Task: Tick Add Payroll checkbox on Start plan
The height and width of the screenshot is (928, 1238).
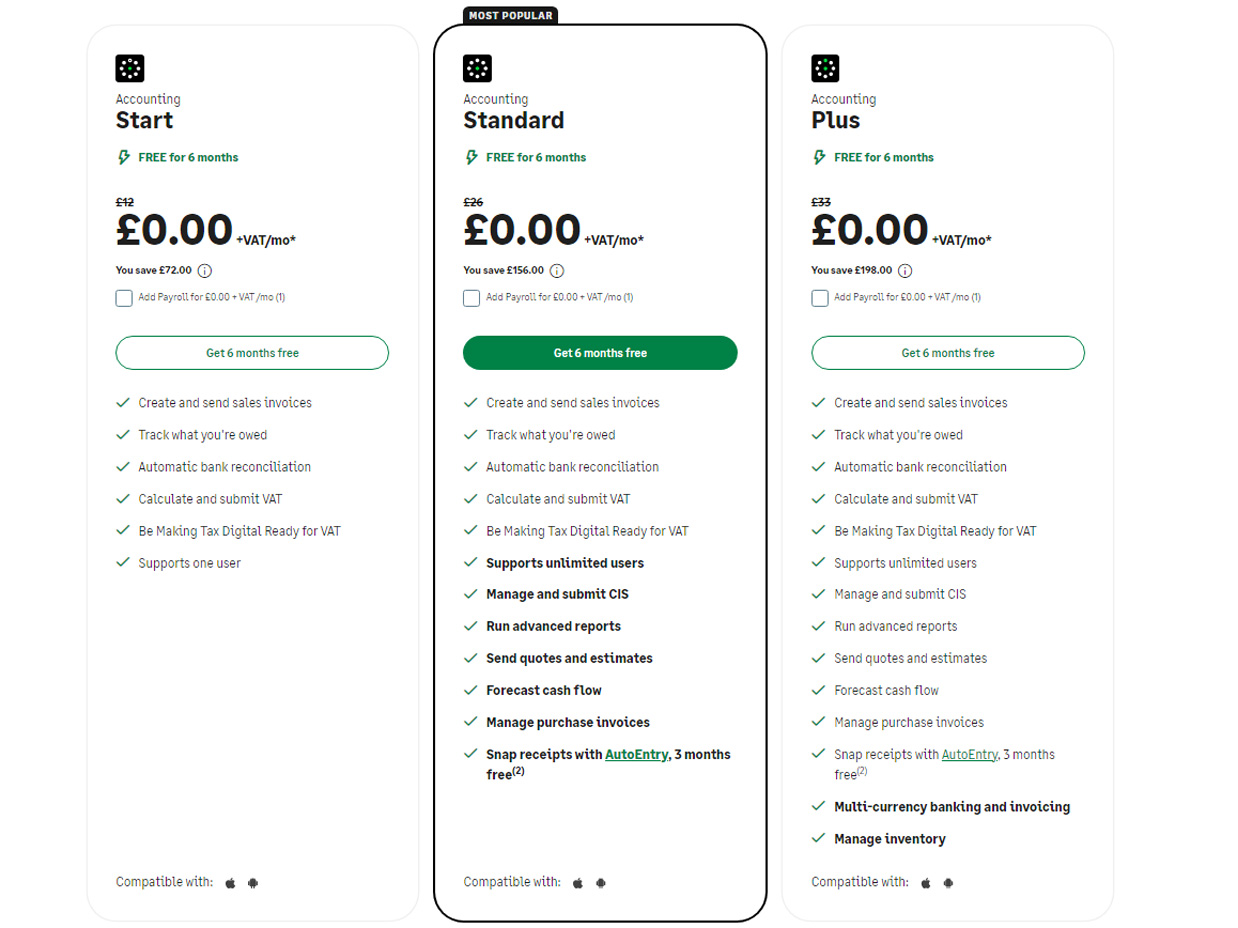Action: [x=124, y=298]
